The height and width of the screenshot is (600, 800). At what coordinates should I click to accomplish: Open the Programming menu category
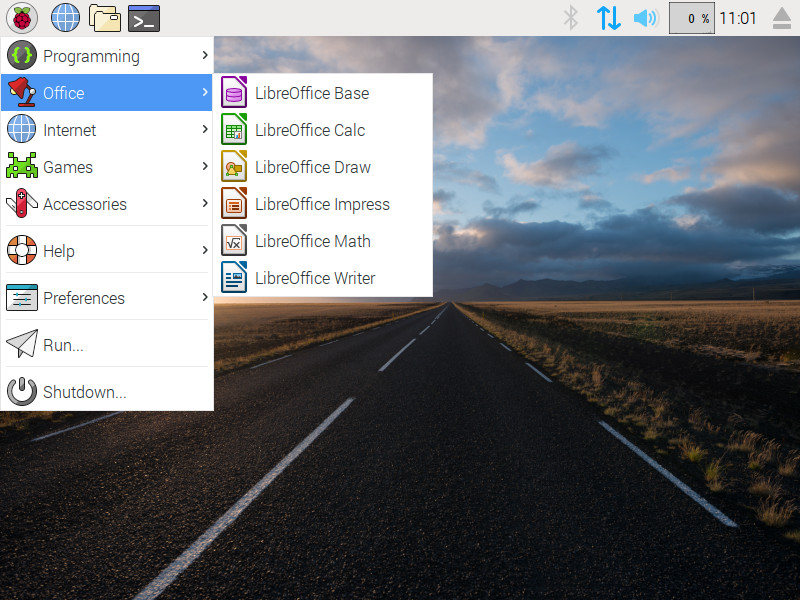(x=107, y=55)
